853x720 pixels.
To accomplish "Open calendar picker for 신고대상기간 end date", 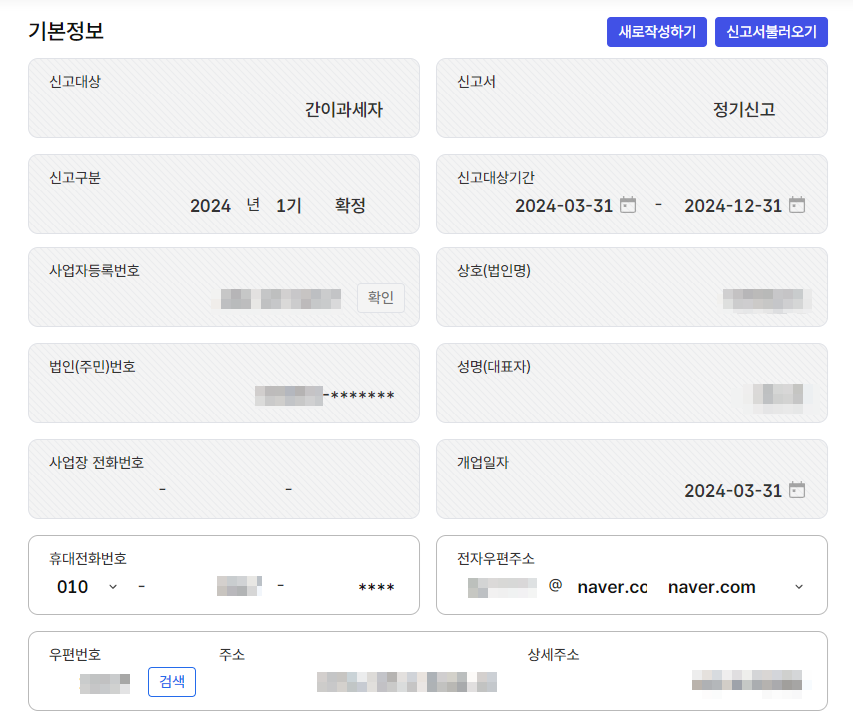I will pyautogui.click(x=797, y=206).
